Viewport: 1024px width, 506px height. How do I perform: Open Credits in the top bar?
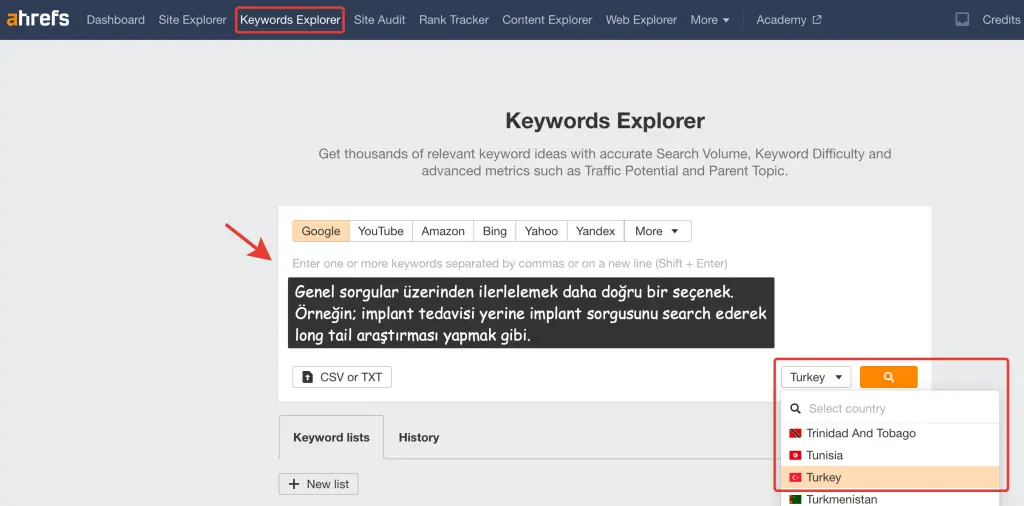click(x=1001, y=20)
